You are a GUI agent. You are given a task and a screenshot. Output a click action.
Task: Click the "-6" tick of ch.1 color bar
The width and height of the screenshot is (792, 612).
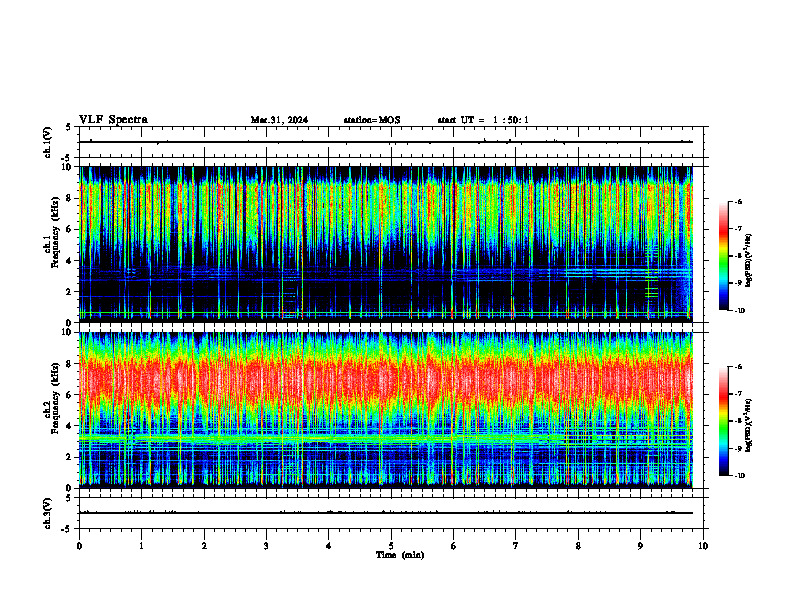(738, 201)
